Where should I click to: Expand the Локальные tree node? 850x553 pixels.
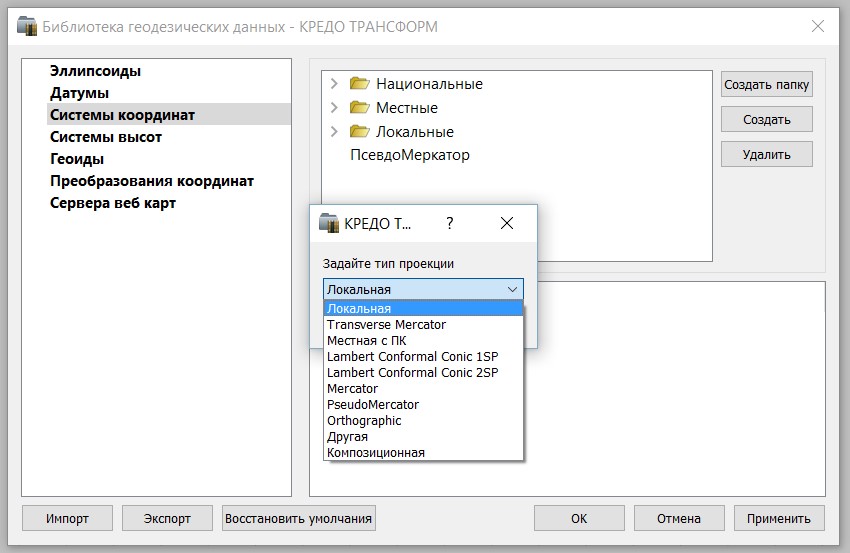334,131
